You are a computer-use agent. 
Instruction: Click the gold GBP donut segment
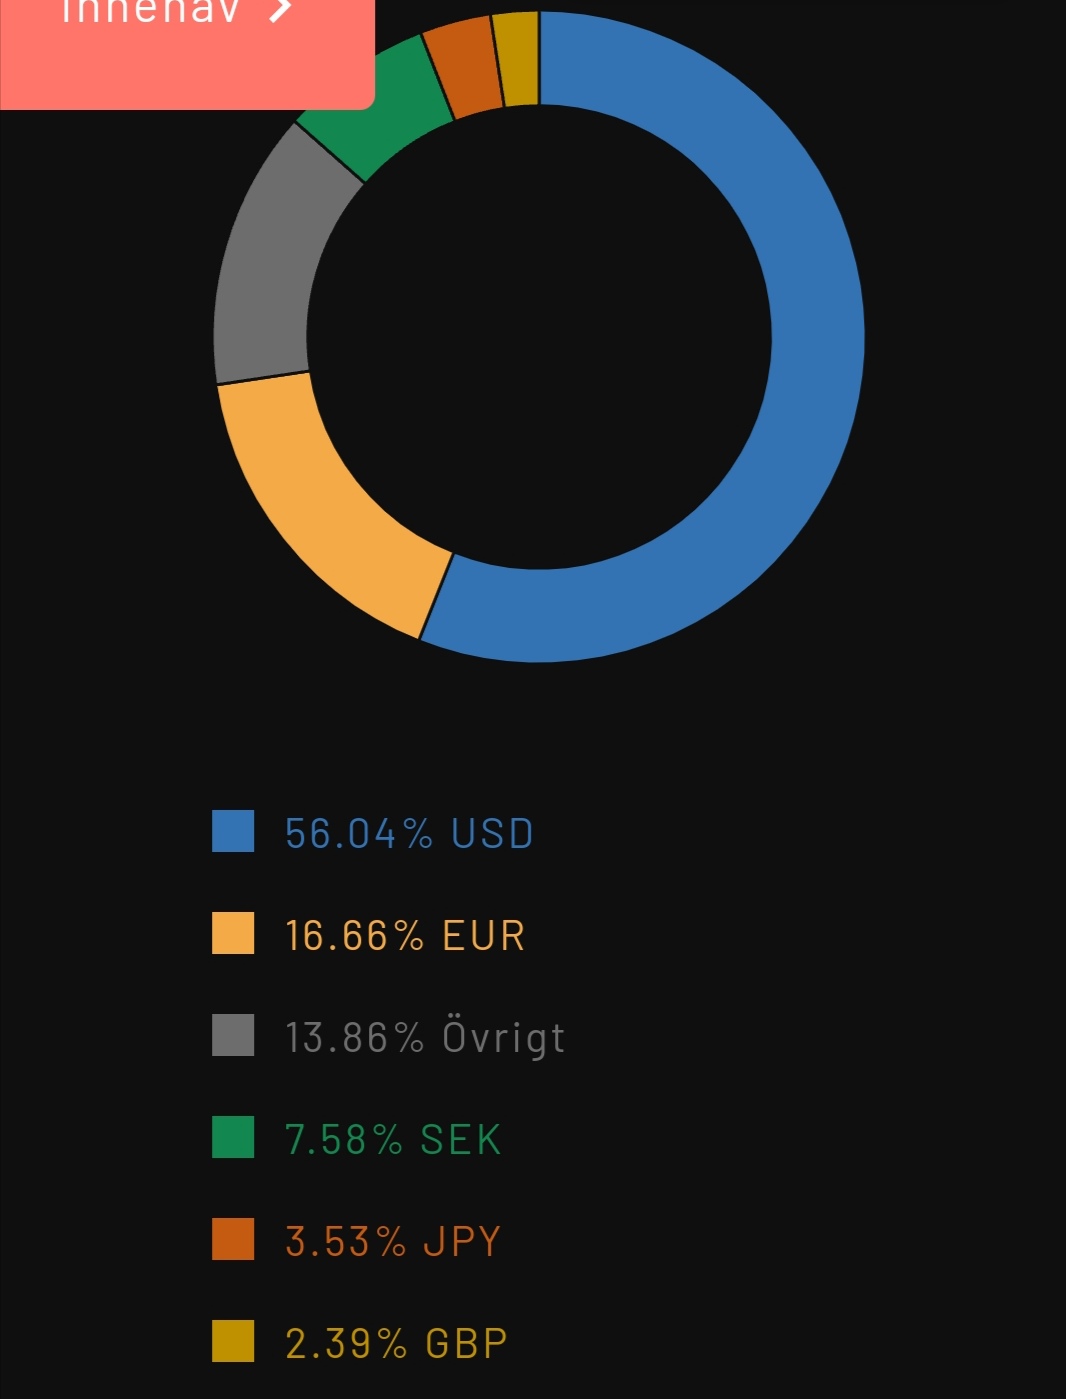click(x=517, y=58)
